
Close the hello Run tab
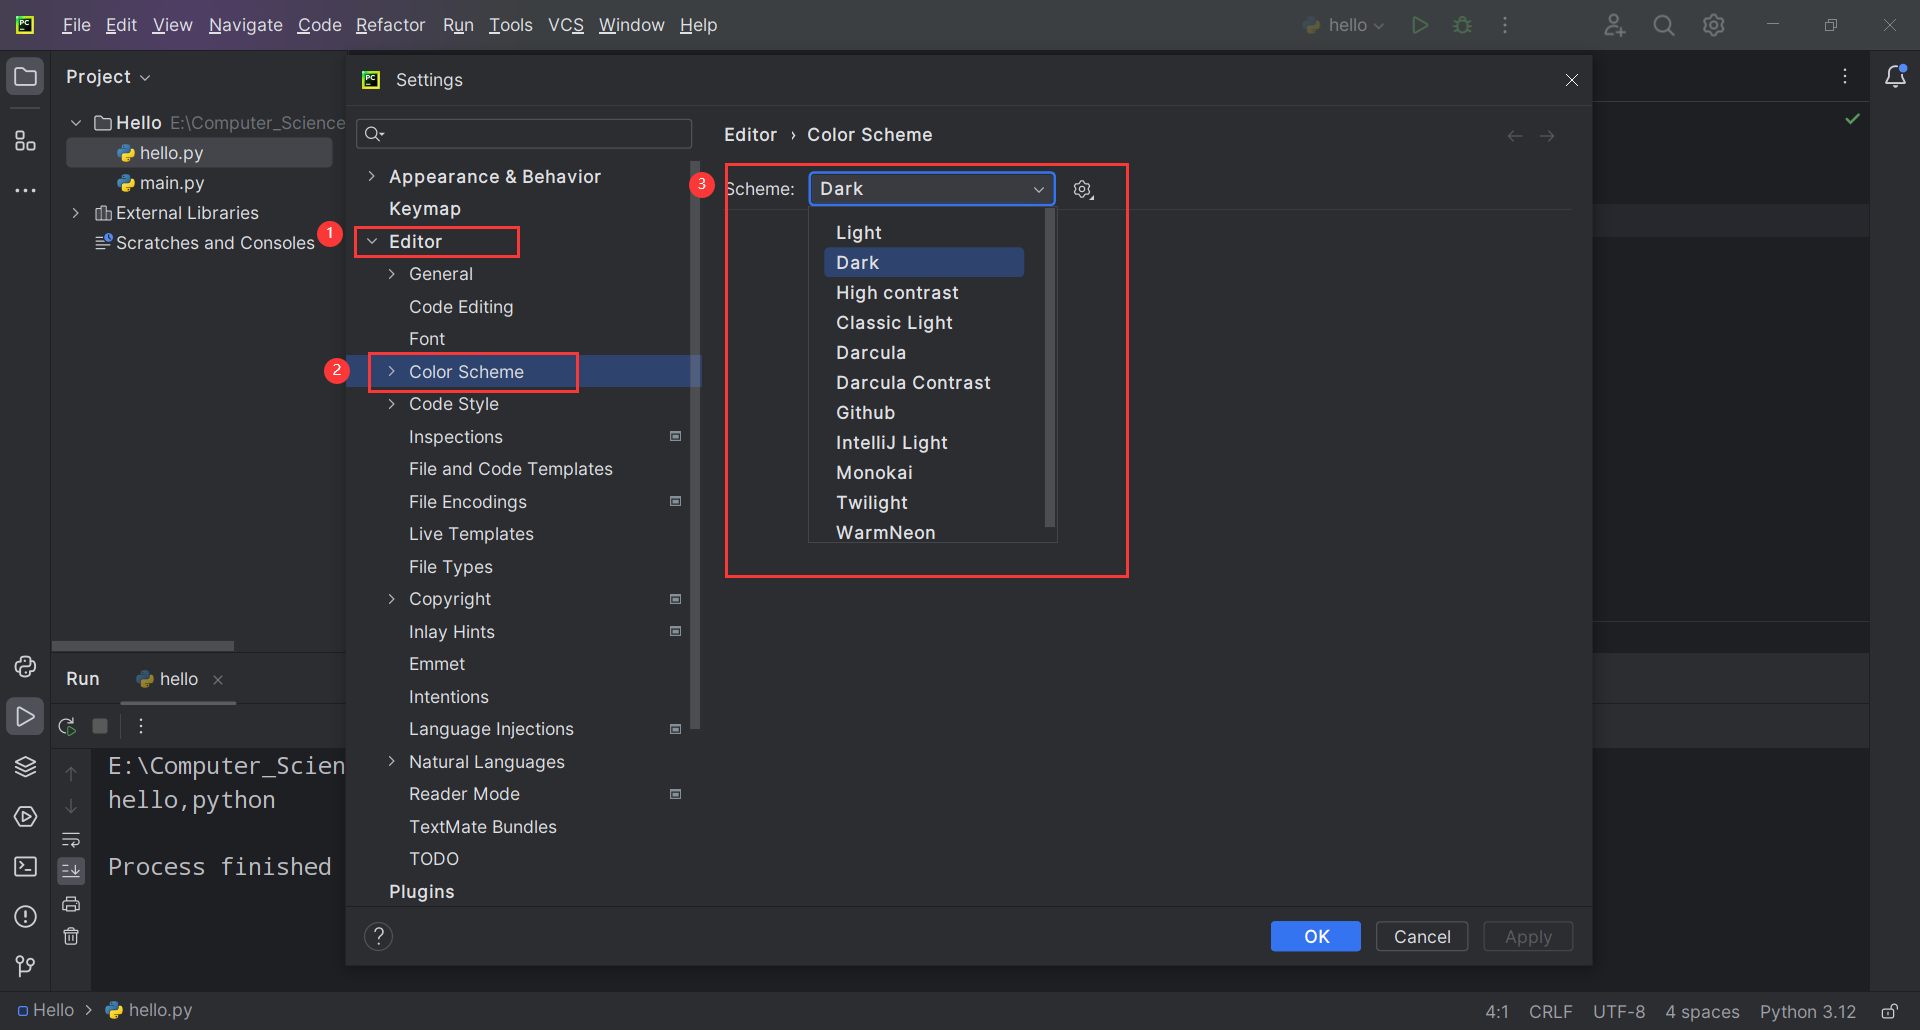coord(218,680)
